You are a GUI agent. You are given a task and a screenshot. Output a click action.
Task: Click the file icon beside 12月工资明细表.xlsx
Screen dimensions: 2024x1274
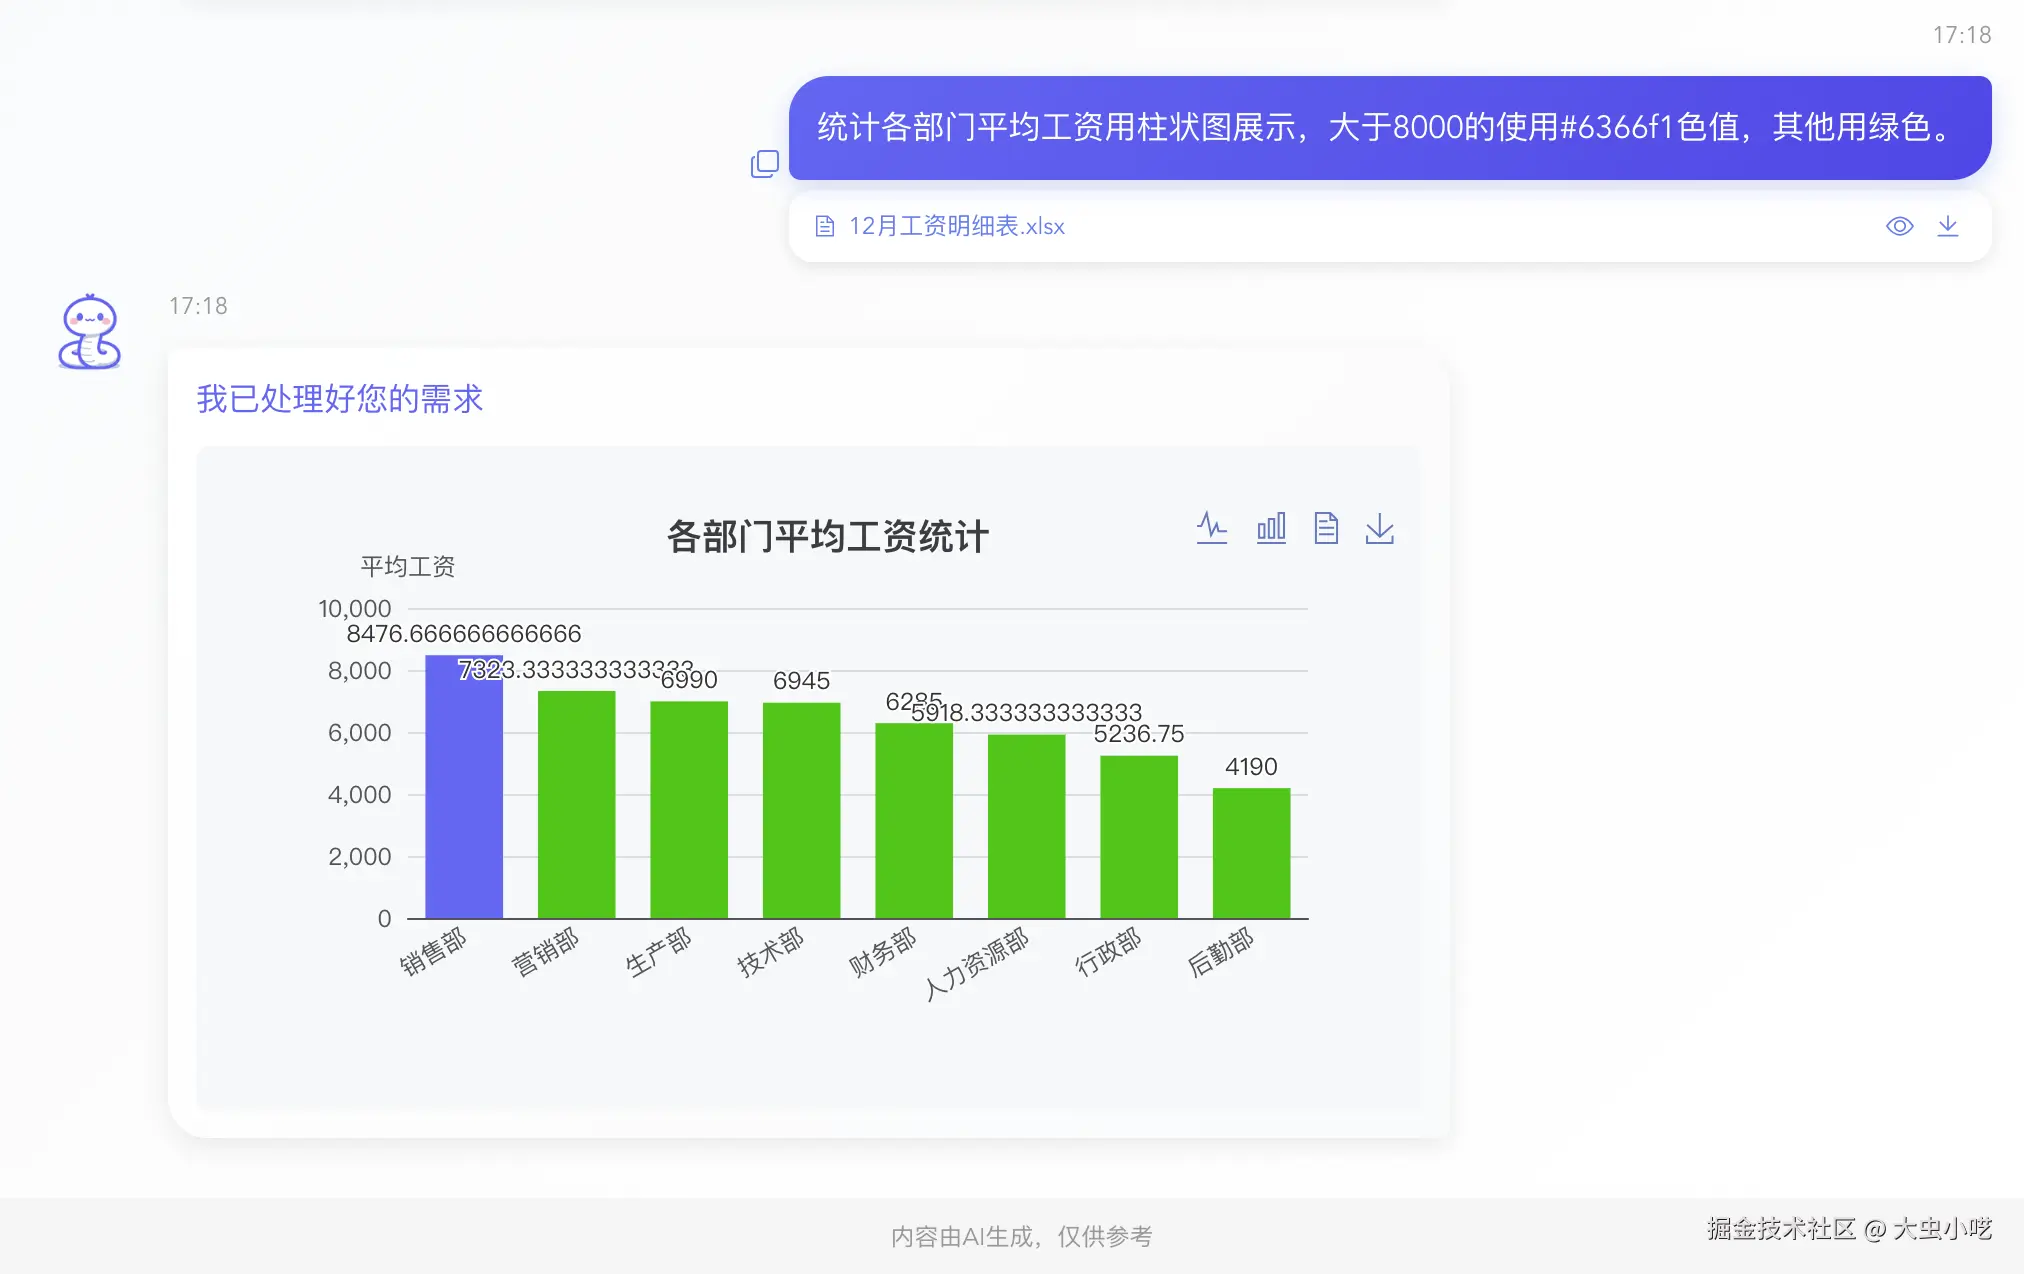click(x=824, y=226)
